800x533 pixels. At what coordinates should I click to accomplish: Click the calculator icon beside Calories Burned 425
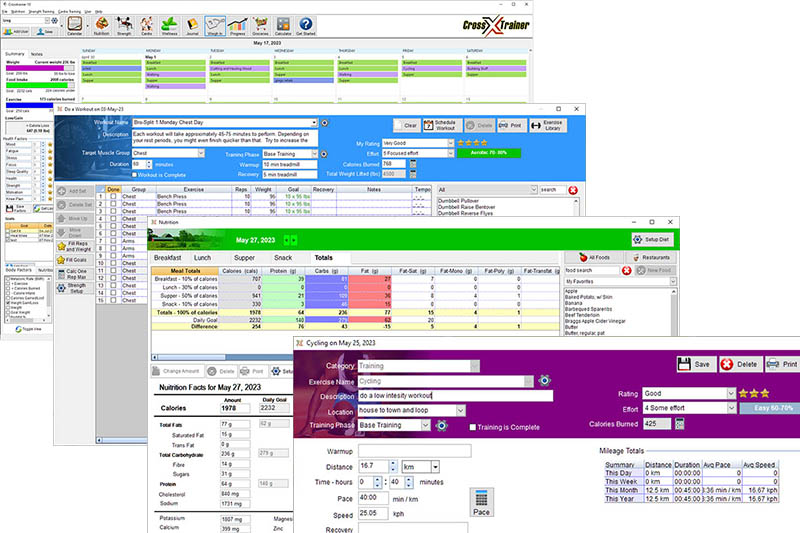[x=680, y=424]
